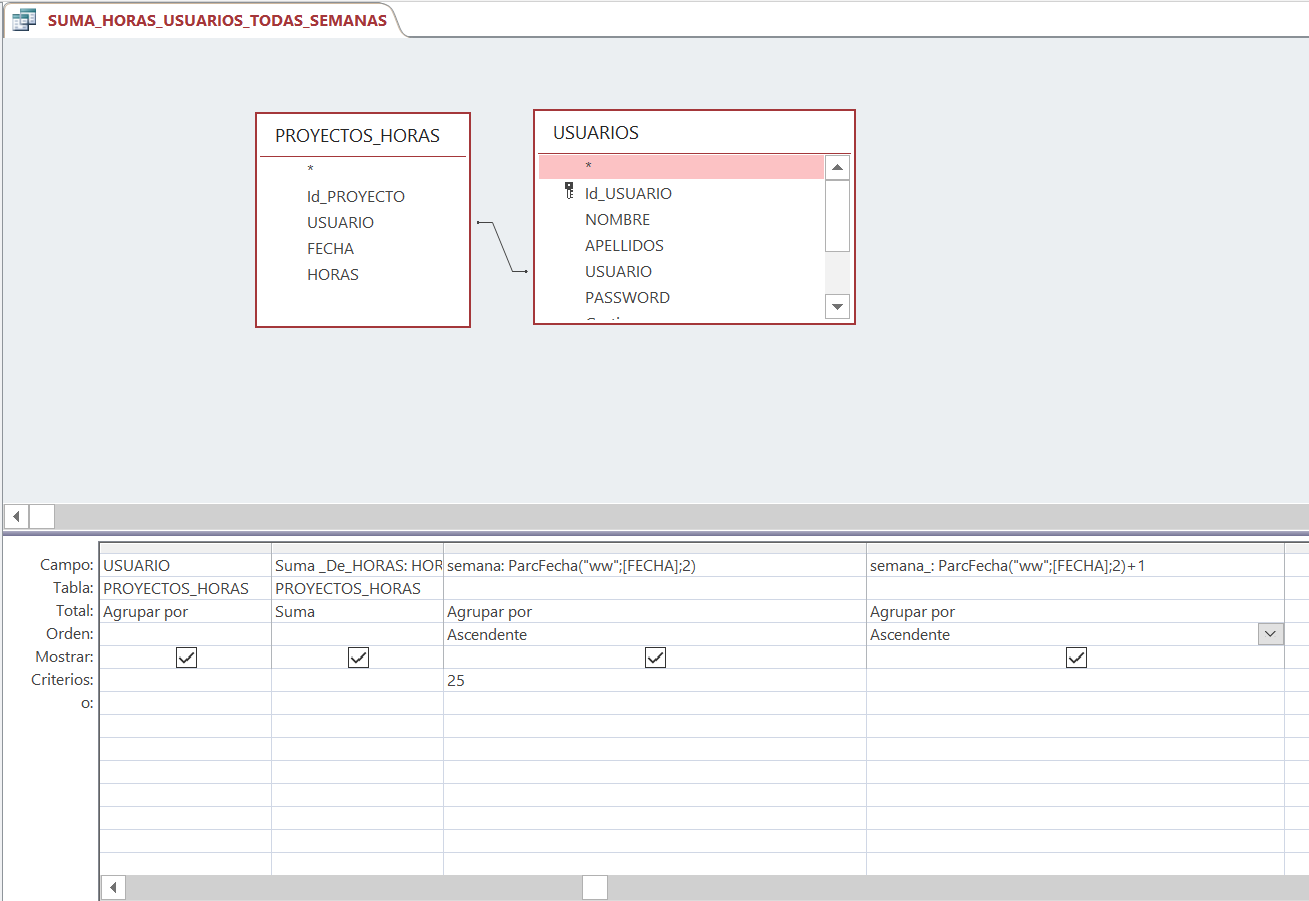Click the join line between the tables

coord(502,246)
